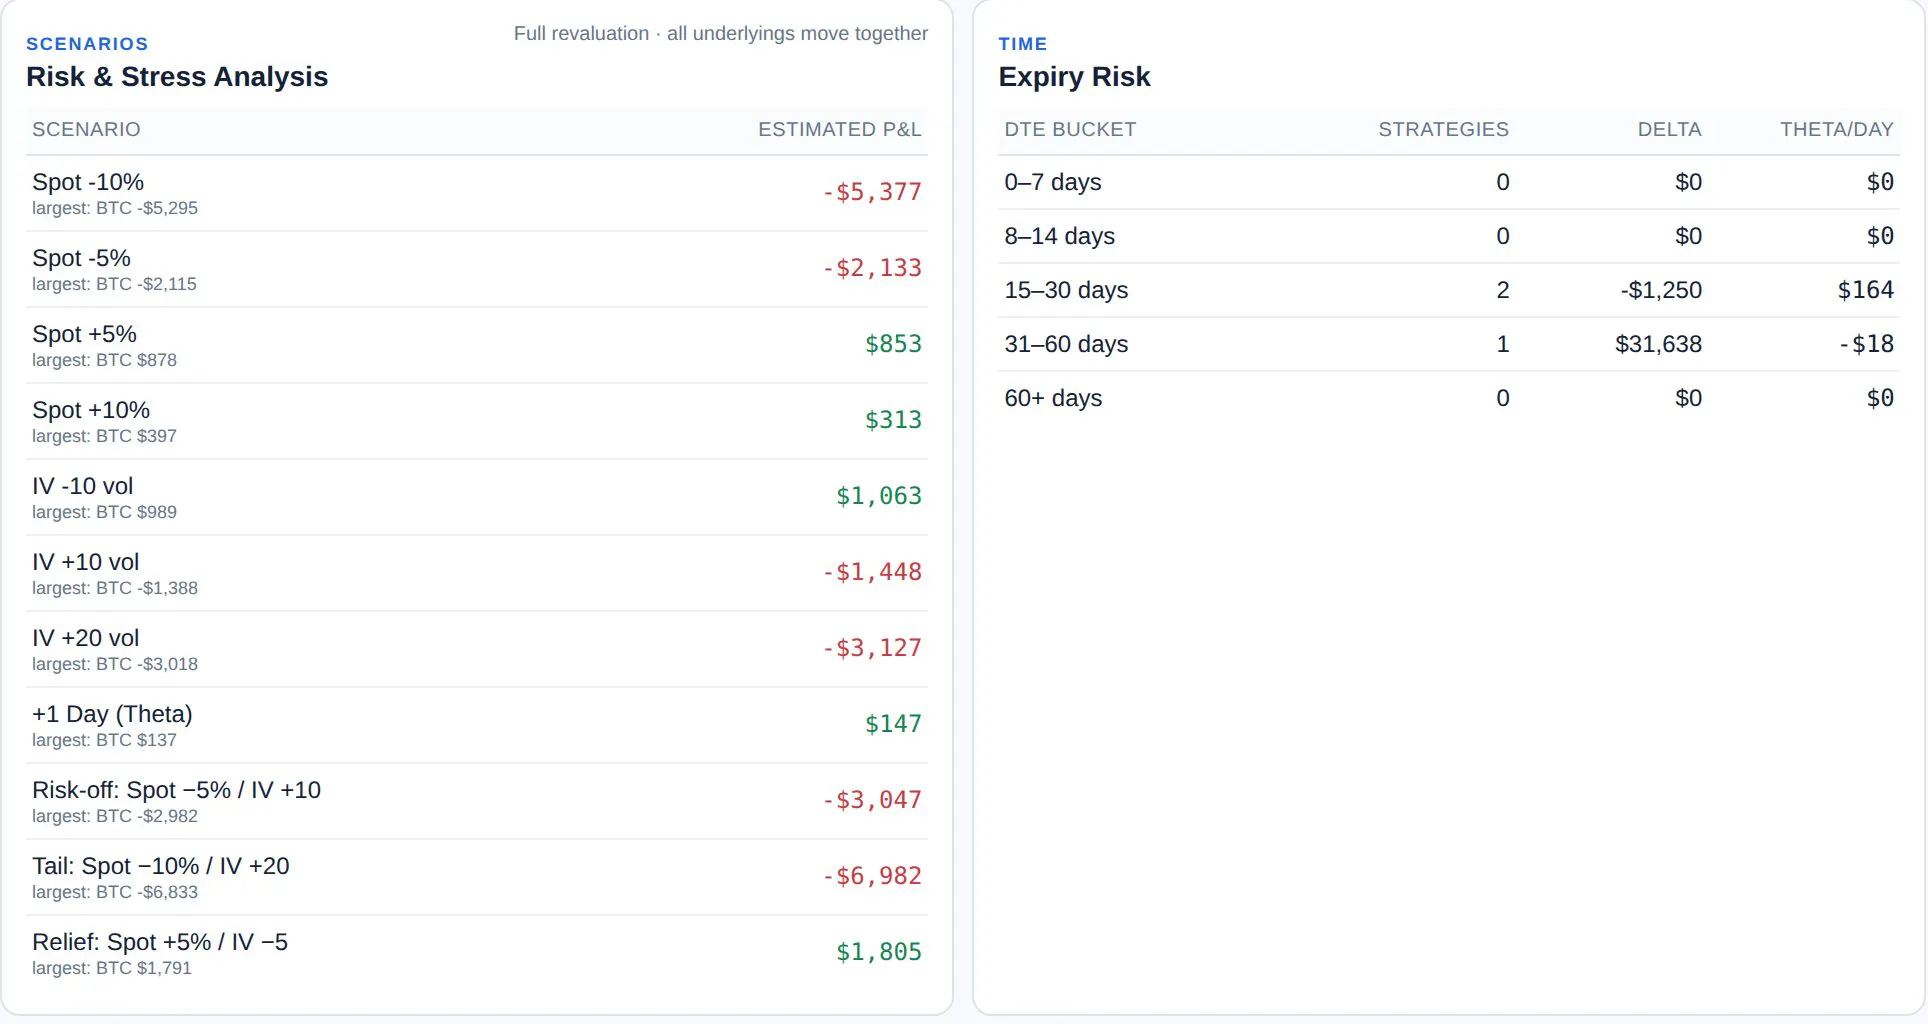Click the STRATEGIES column header
Image resolution: width=1928 pixels, height=1024 pixels.
coord(1443,129)
